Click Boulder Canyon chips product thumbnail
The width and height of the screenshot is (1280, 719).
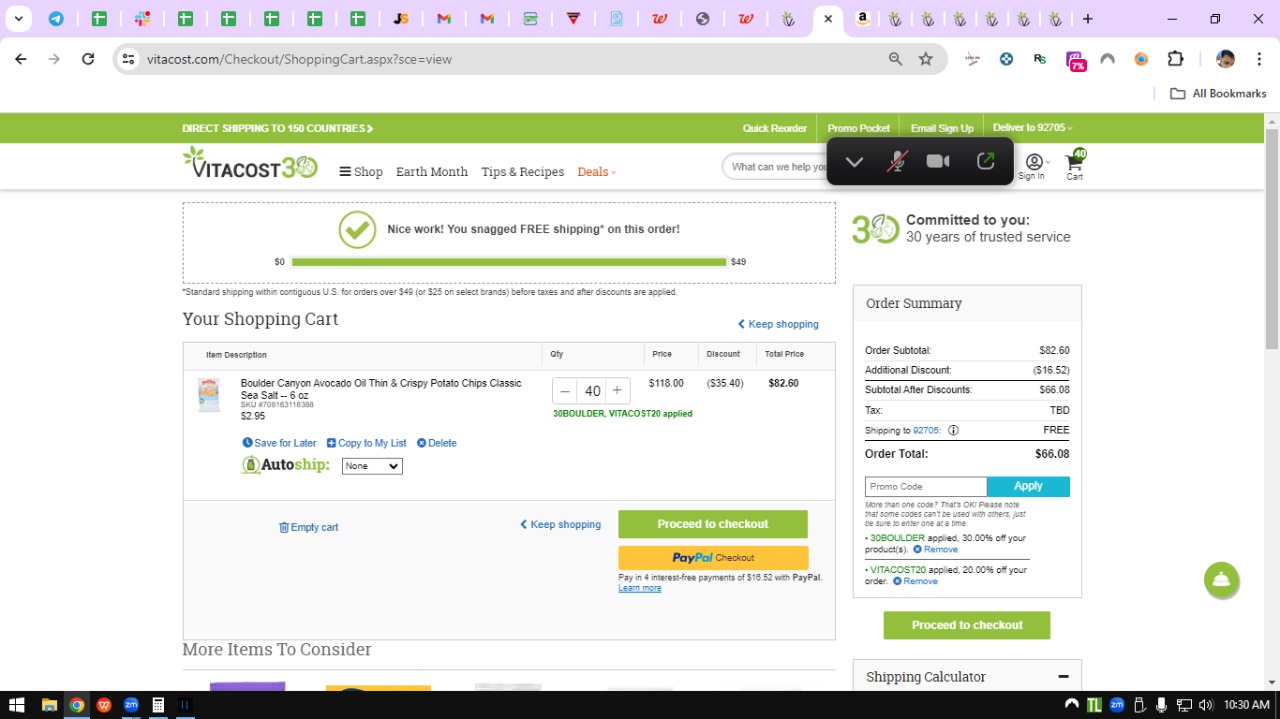click(x=208, y=395)
